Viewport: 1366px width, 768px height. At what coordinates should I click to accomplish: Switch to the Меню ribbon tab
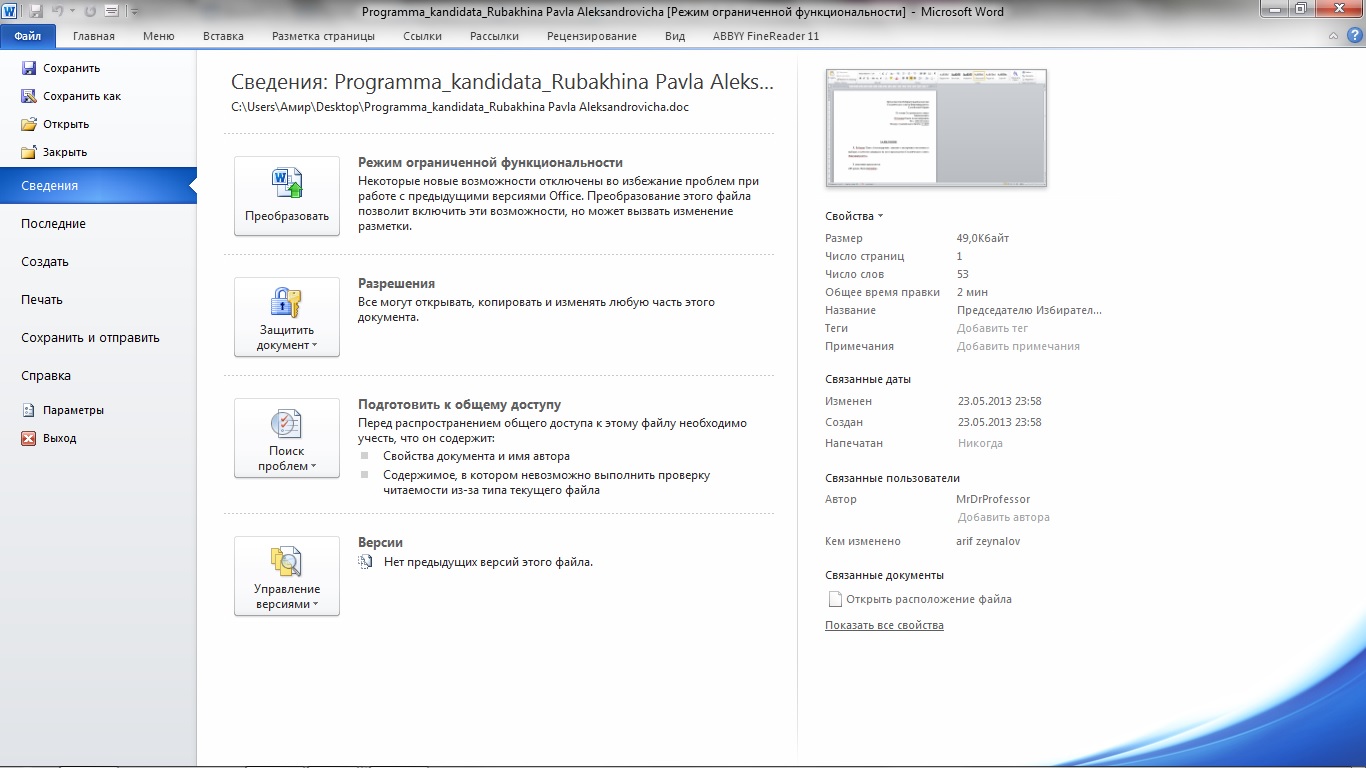(x=158, y=36)
